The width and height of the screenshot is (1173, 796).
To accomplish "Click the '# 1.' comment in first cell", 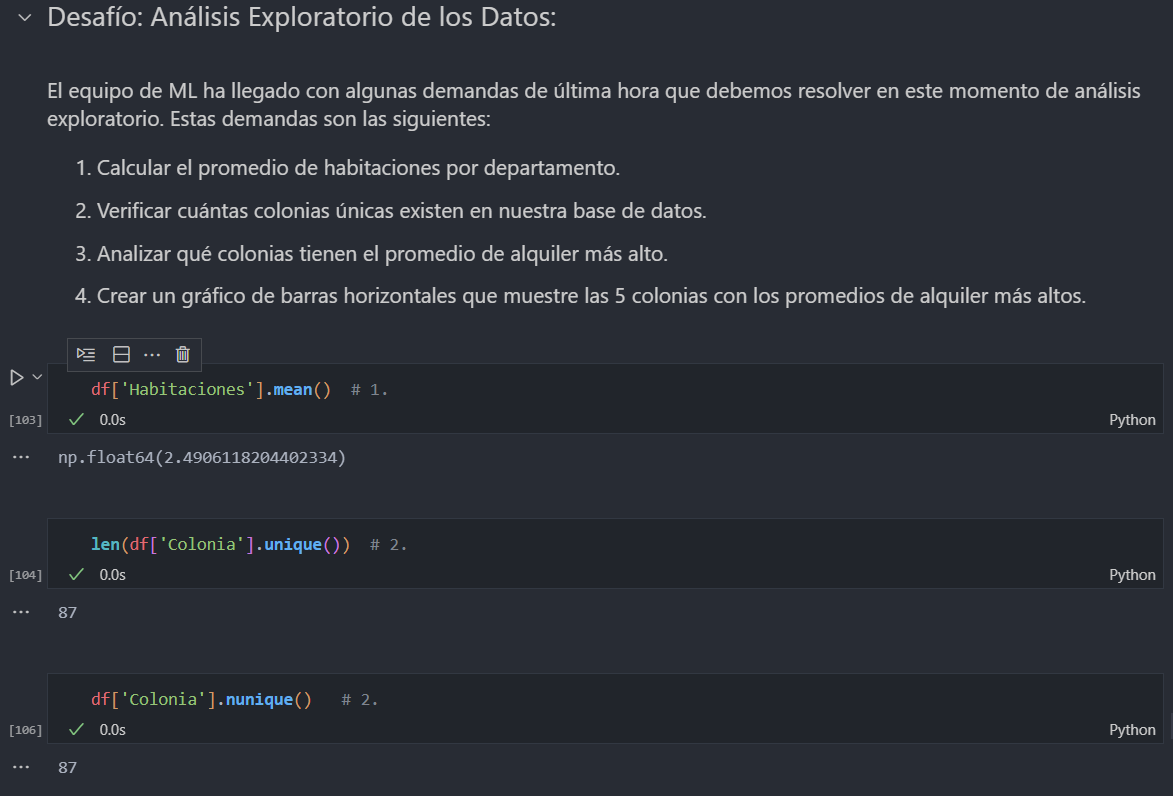I will pos(370,390).
